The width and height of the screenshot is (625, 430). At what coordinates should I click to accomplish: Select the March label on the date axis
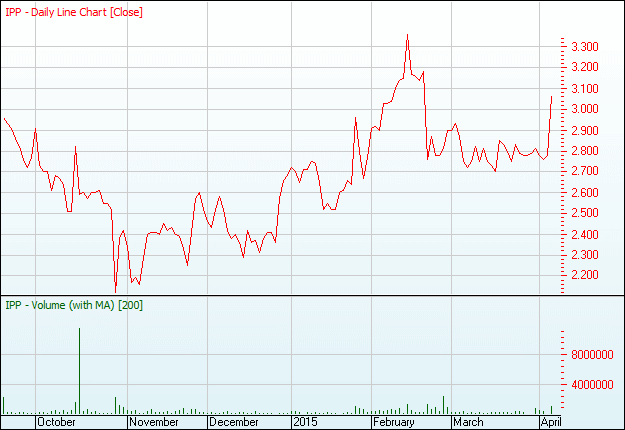(467, 422)
